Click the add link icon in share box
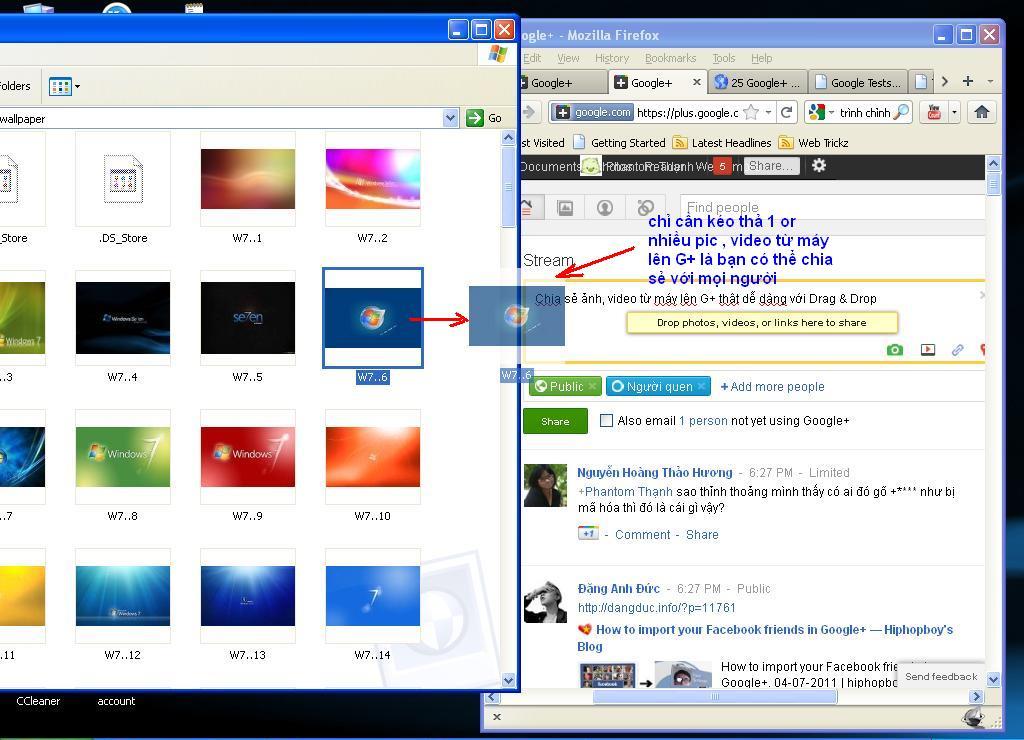 [x=957, y=349]
